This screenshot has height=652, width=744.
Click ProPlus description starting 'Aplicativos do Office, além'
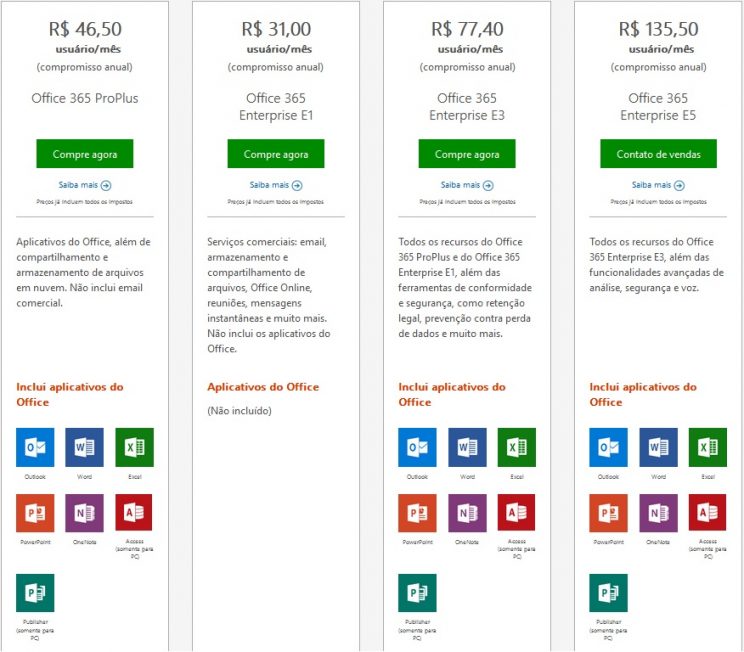pos(84,272)
